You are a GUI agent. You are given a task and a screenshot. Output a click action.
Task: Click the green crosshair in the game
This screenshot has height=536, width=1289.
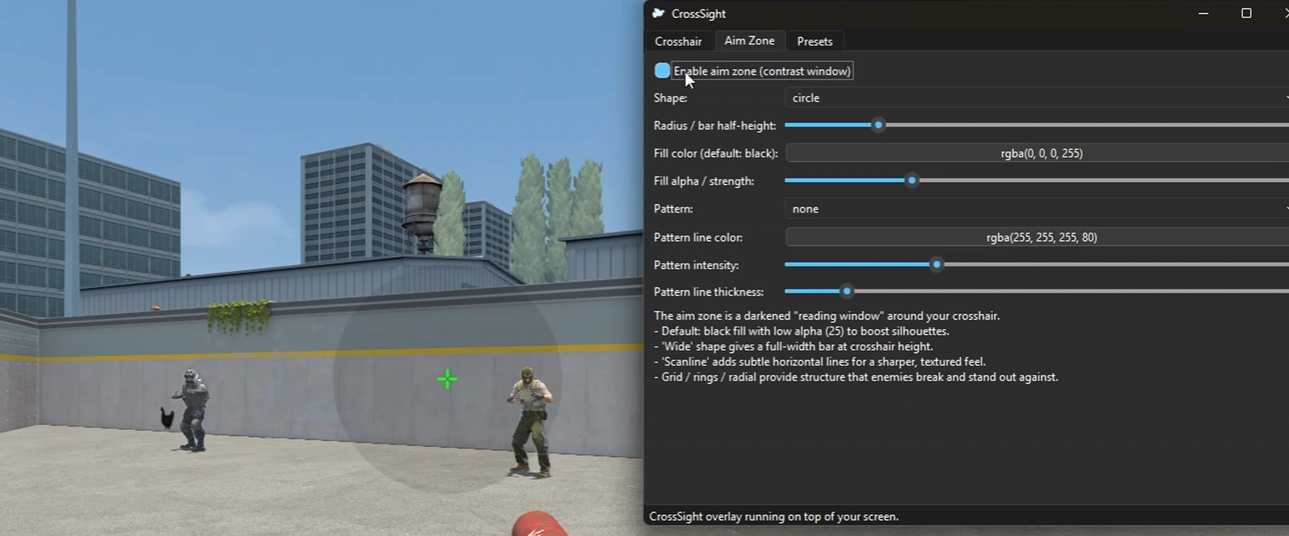tap(447, 379)
